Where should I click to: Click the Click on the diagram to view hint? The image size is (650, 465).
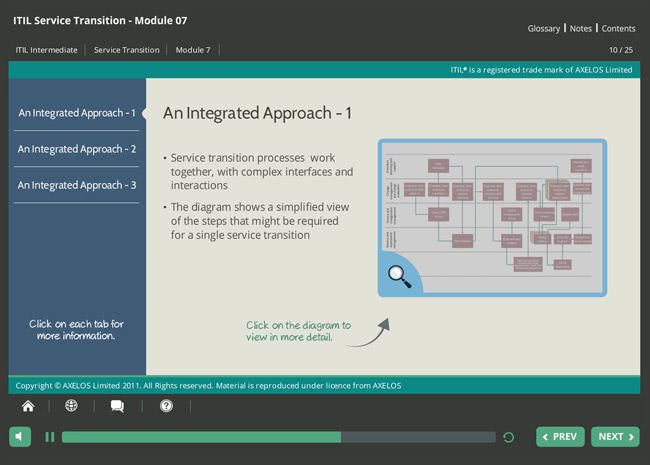pyautogui.click(x=298, y=331)
